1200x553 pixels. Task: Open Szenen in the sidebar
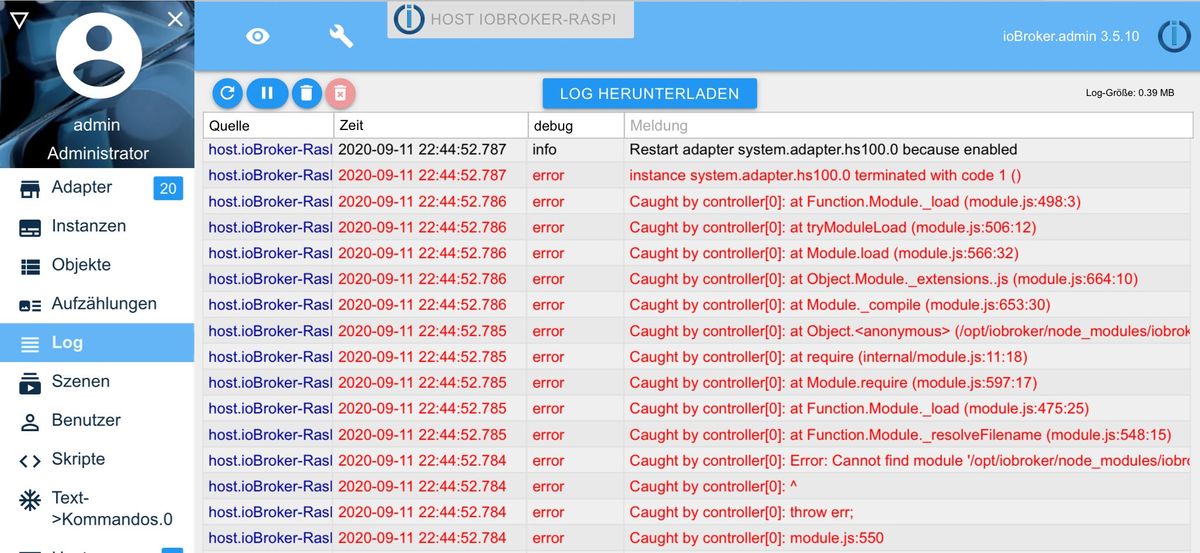97,381
